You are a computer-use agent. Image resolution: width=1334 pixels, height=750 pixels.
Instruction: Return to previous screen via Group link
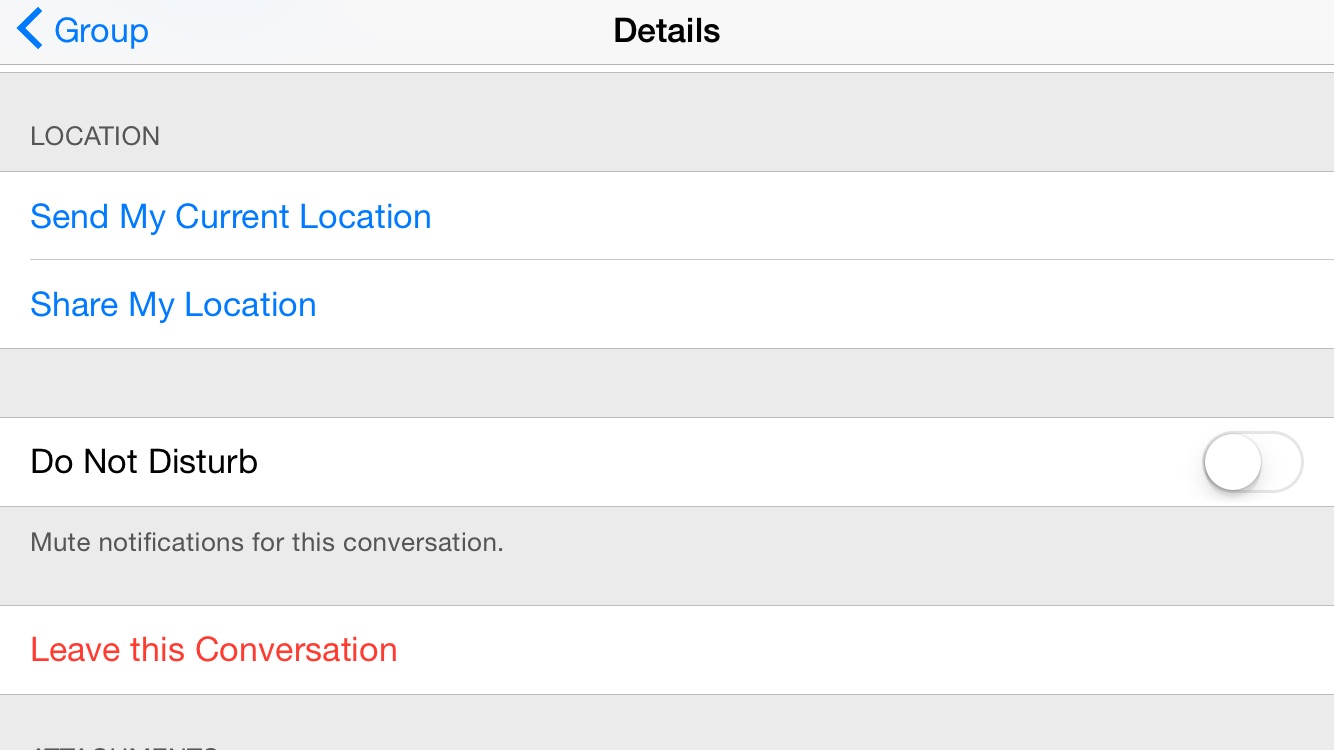[101, 30]
